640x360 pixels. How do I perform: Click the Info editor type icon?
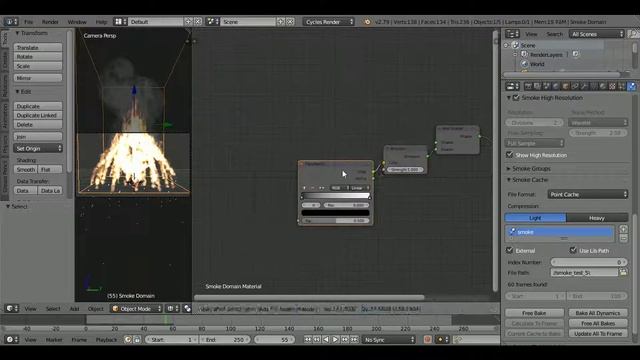click(11, 22)
